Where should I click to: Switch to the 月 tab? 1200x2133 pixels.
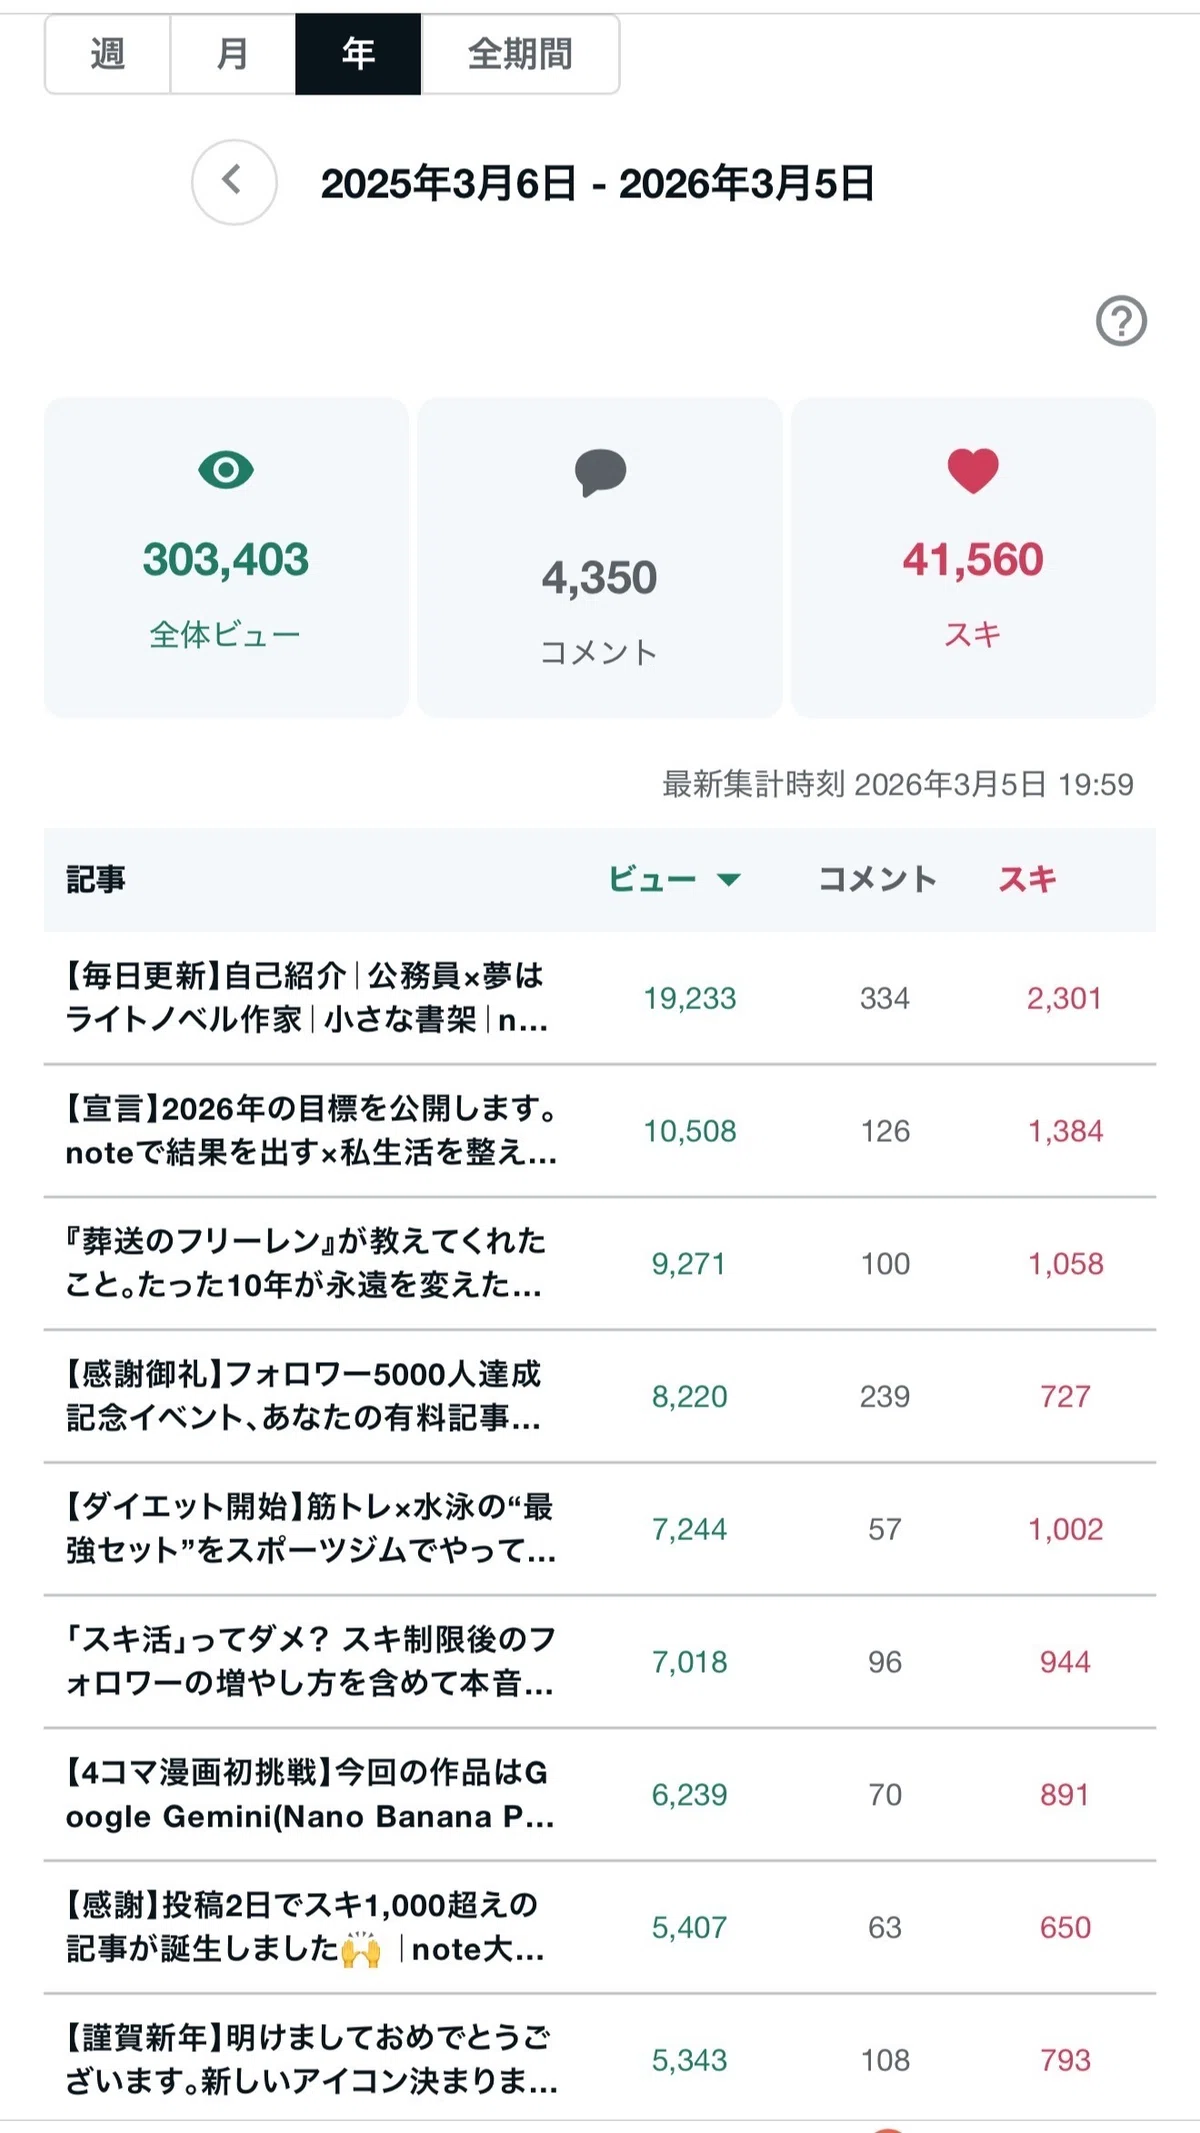233,54
